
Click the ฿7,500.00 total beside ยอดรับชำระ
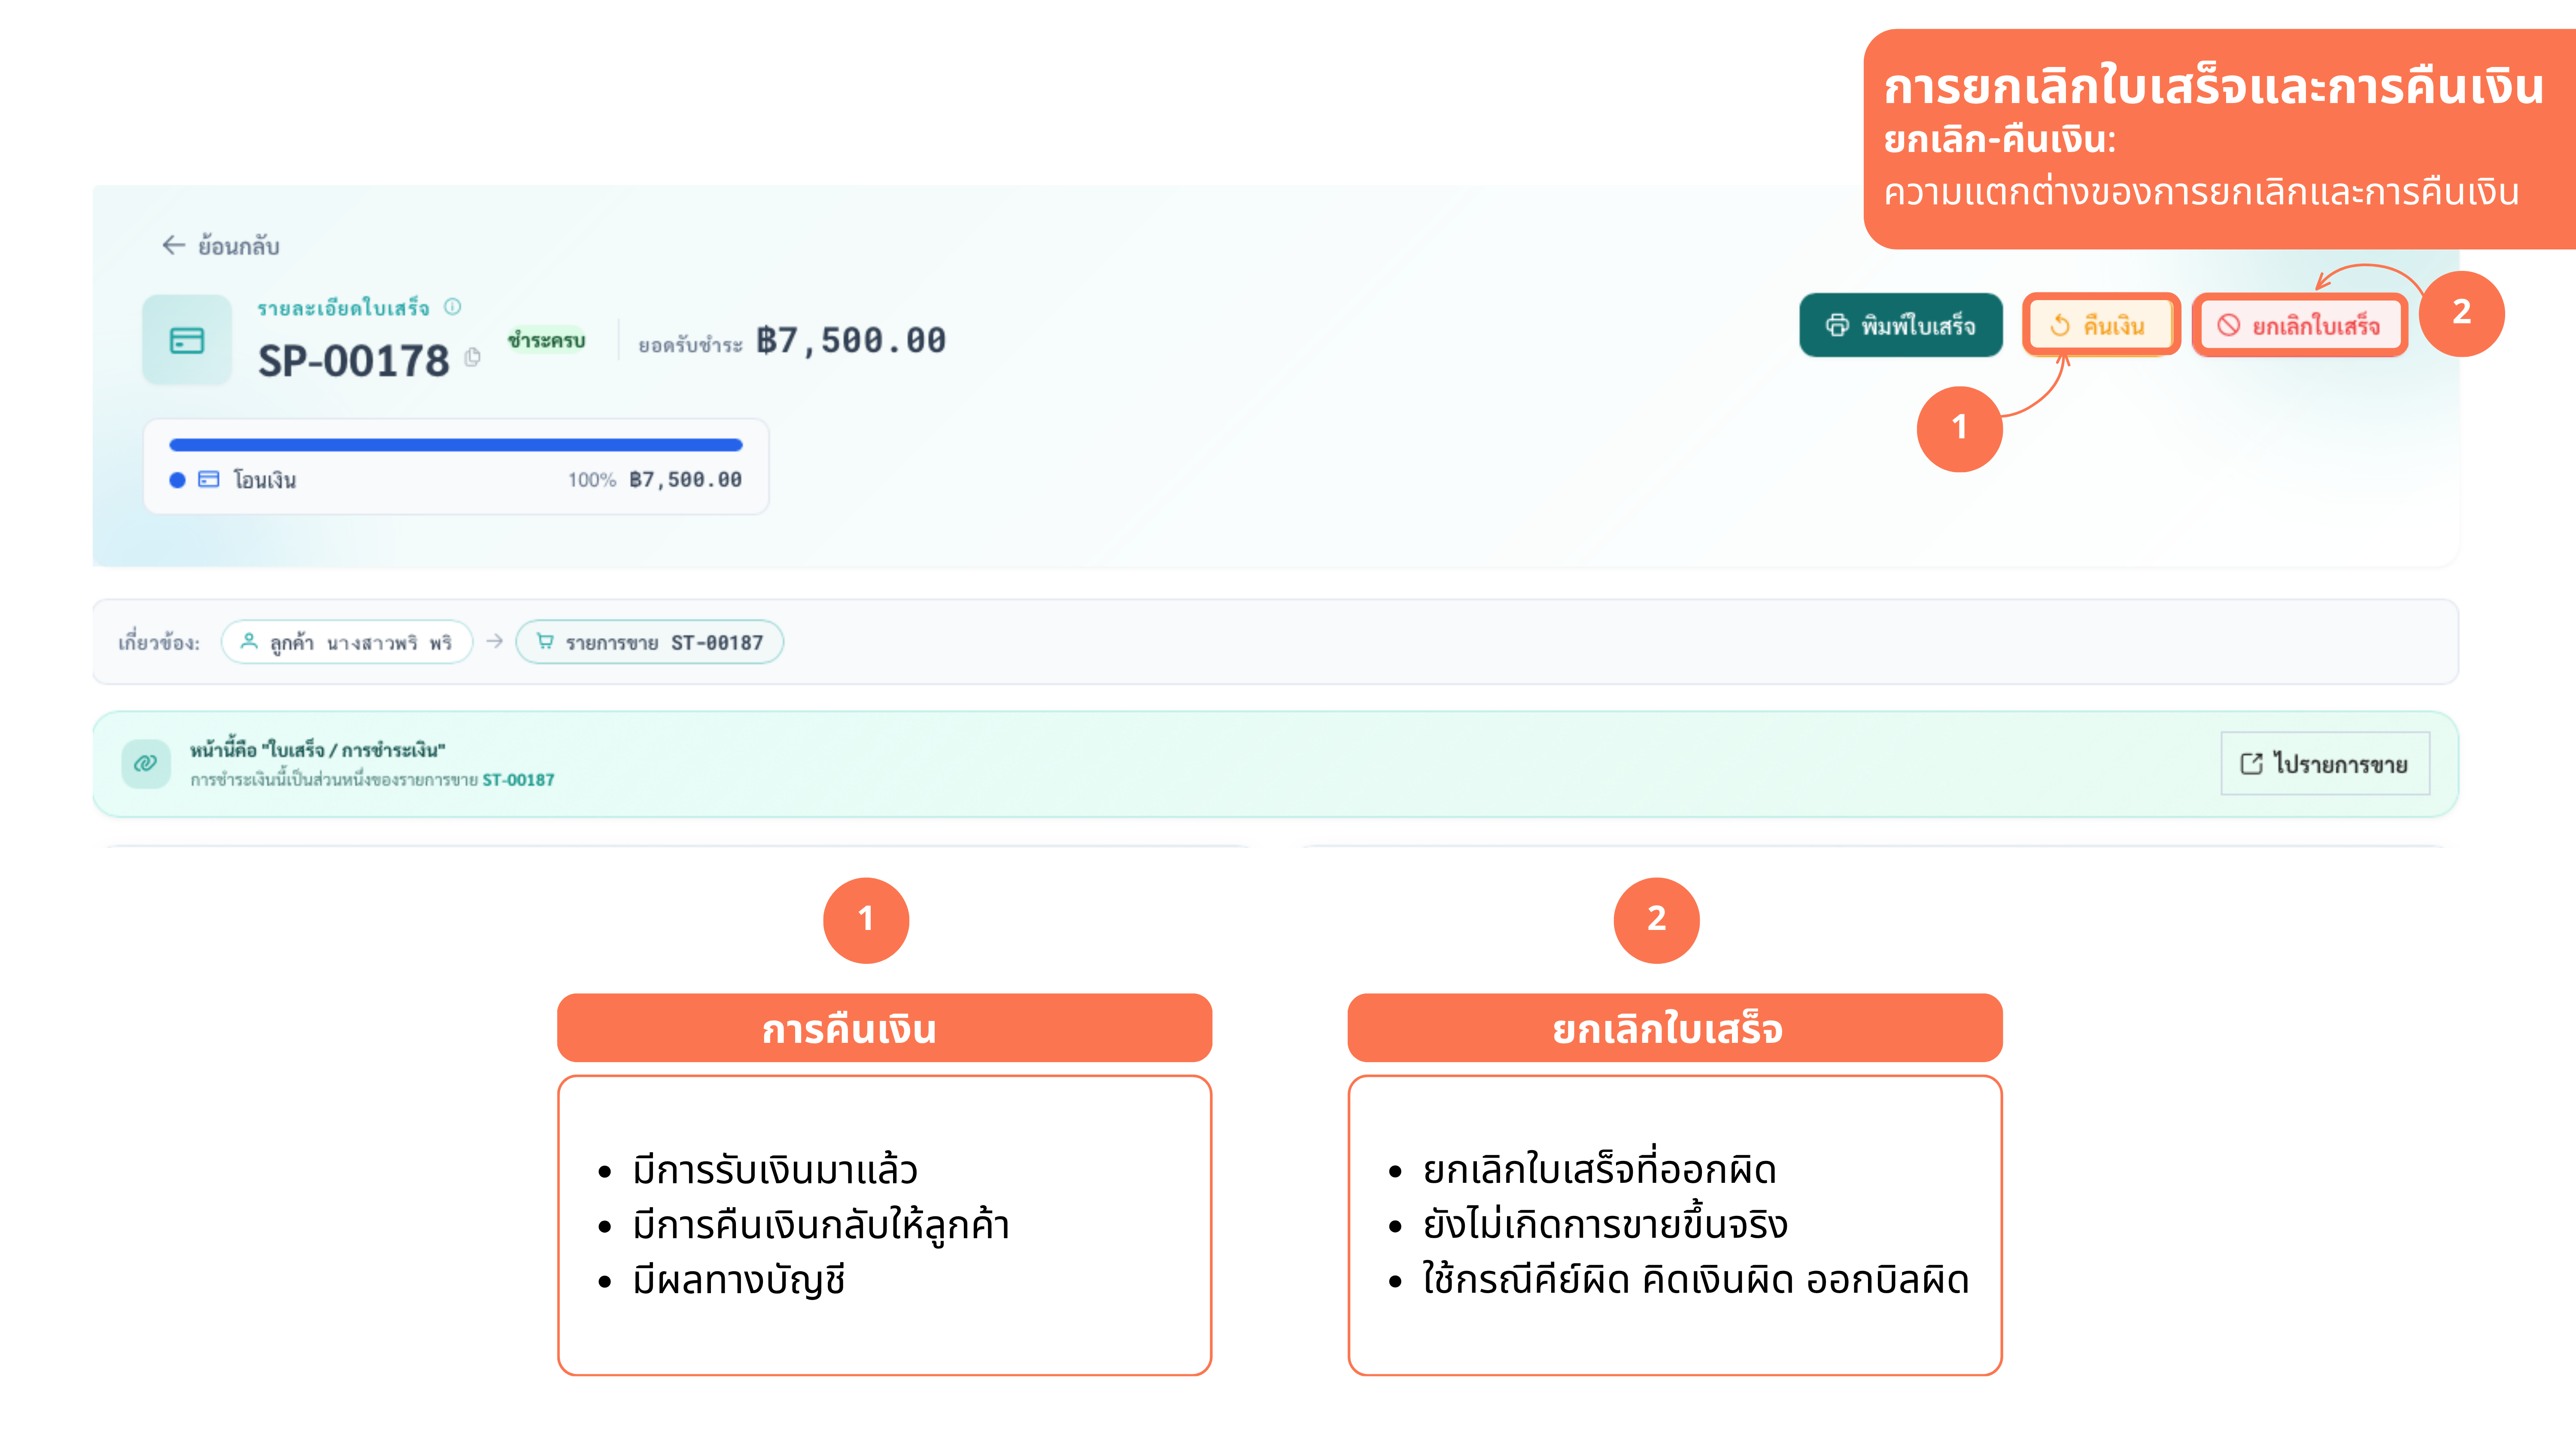851,340
